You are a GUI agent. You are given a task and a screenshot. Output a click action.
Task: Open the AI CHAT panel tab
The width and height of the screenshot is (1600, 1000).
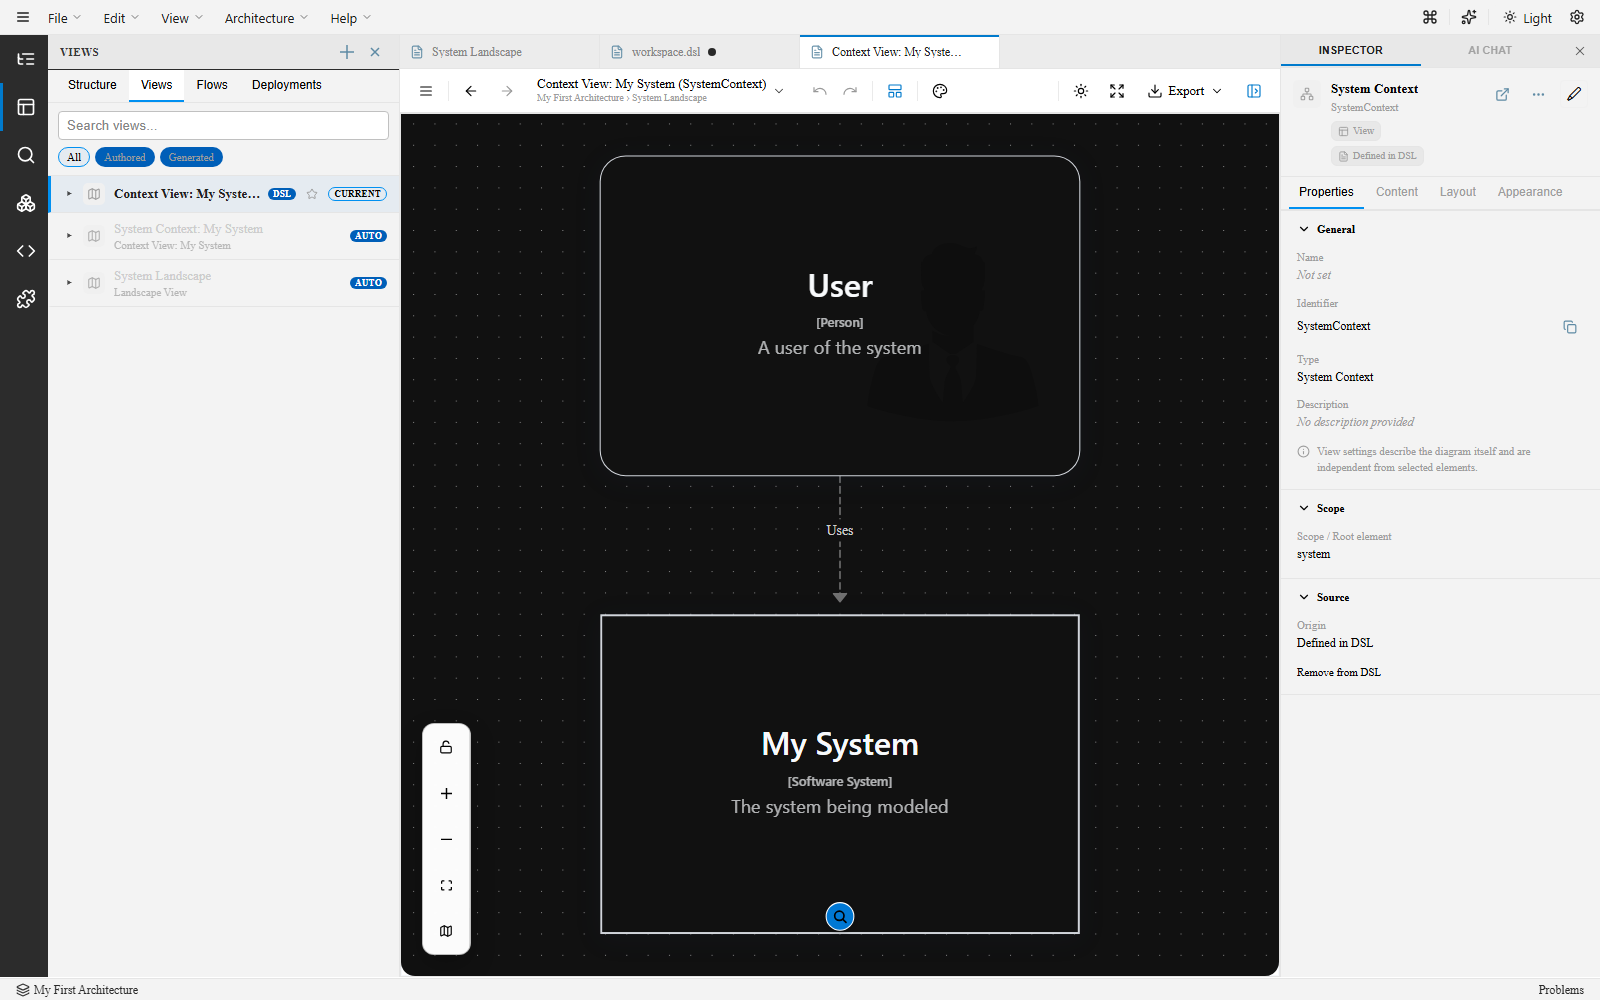click(1489, 50)
